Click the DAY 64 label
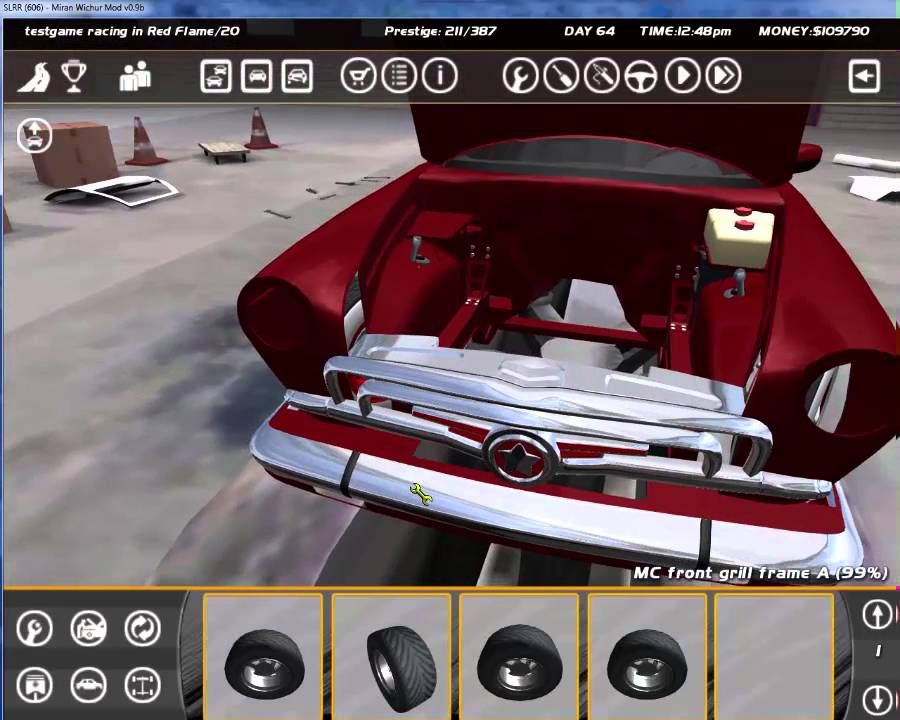 (589, 31)
